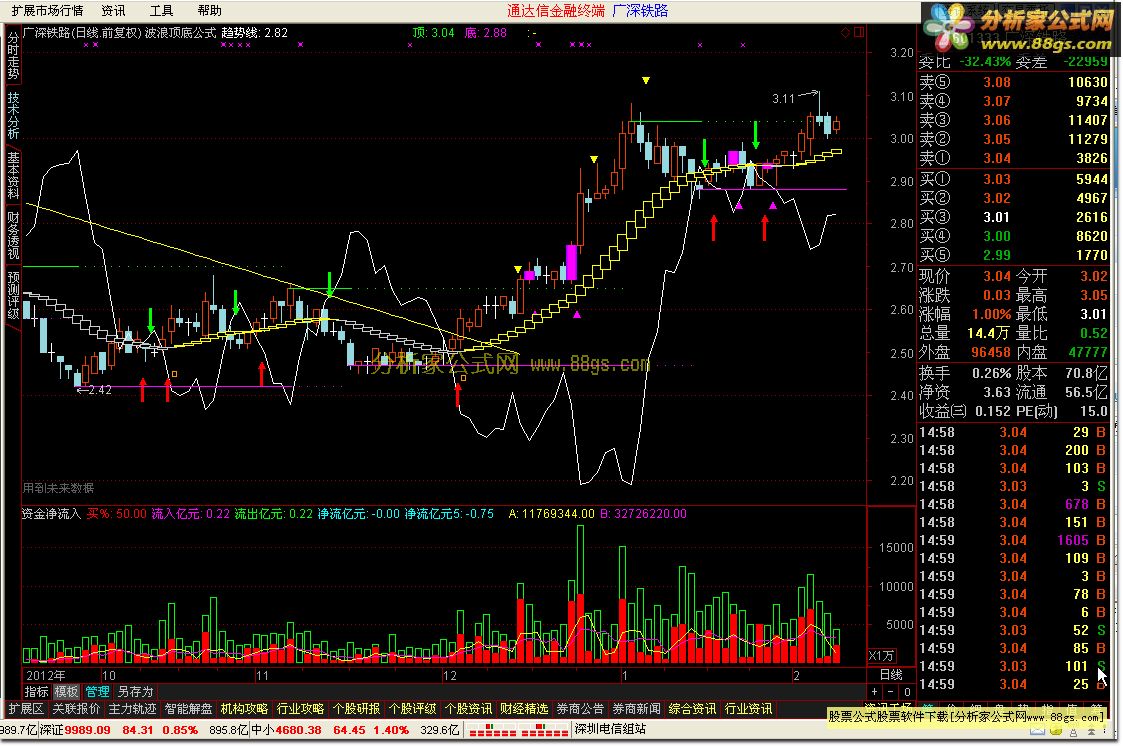The width and height of the screenshot is (1123, 746).
Task: Open the 智能解盘 bottom tab
Action: [x=188, y=709]
